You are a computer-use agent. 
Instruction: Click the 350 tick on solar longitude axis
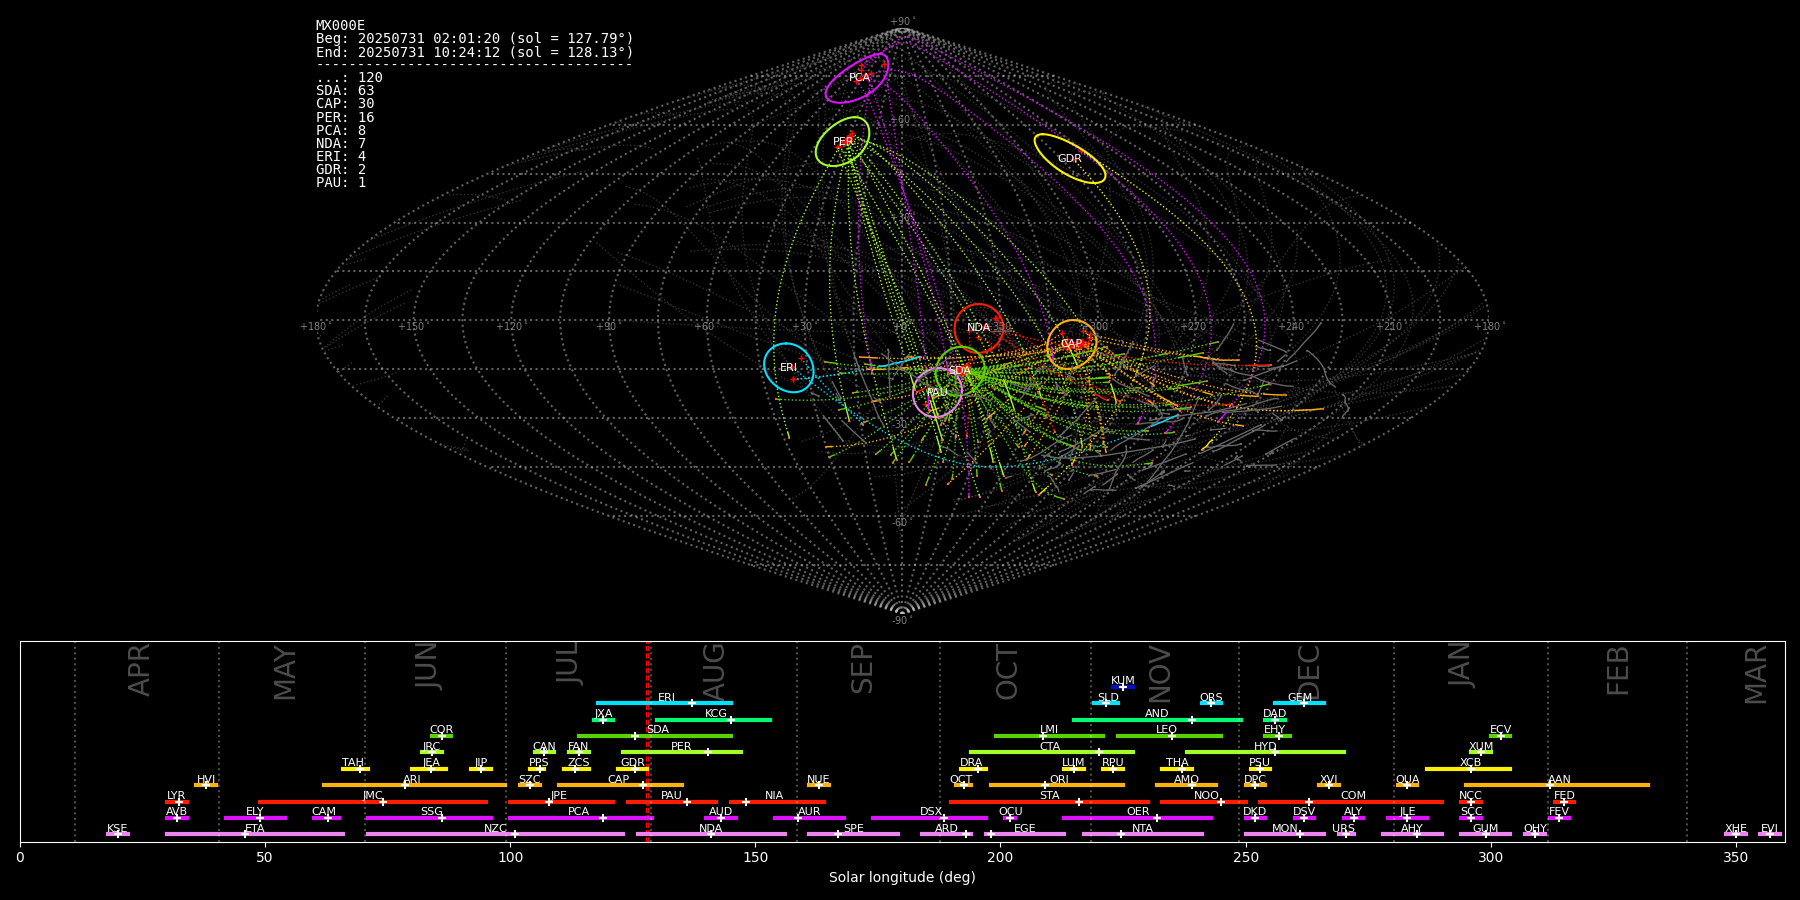[1735, 857]
